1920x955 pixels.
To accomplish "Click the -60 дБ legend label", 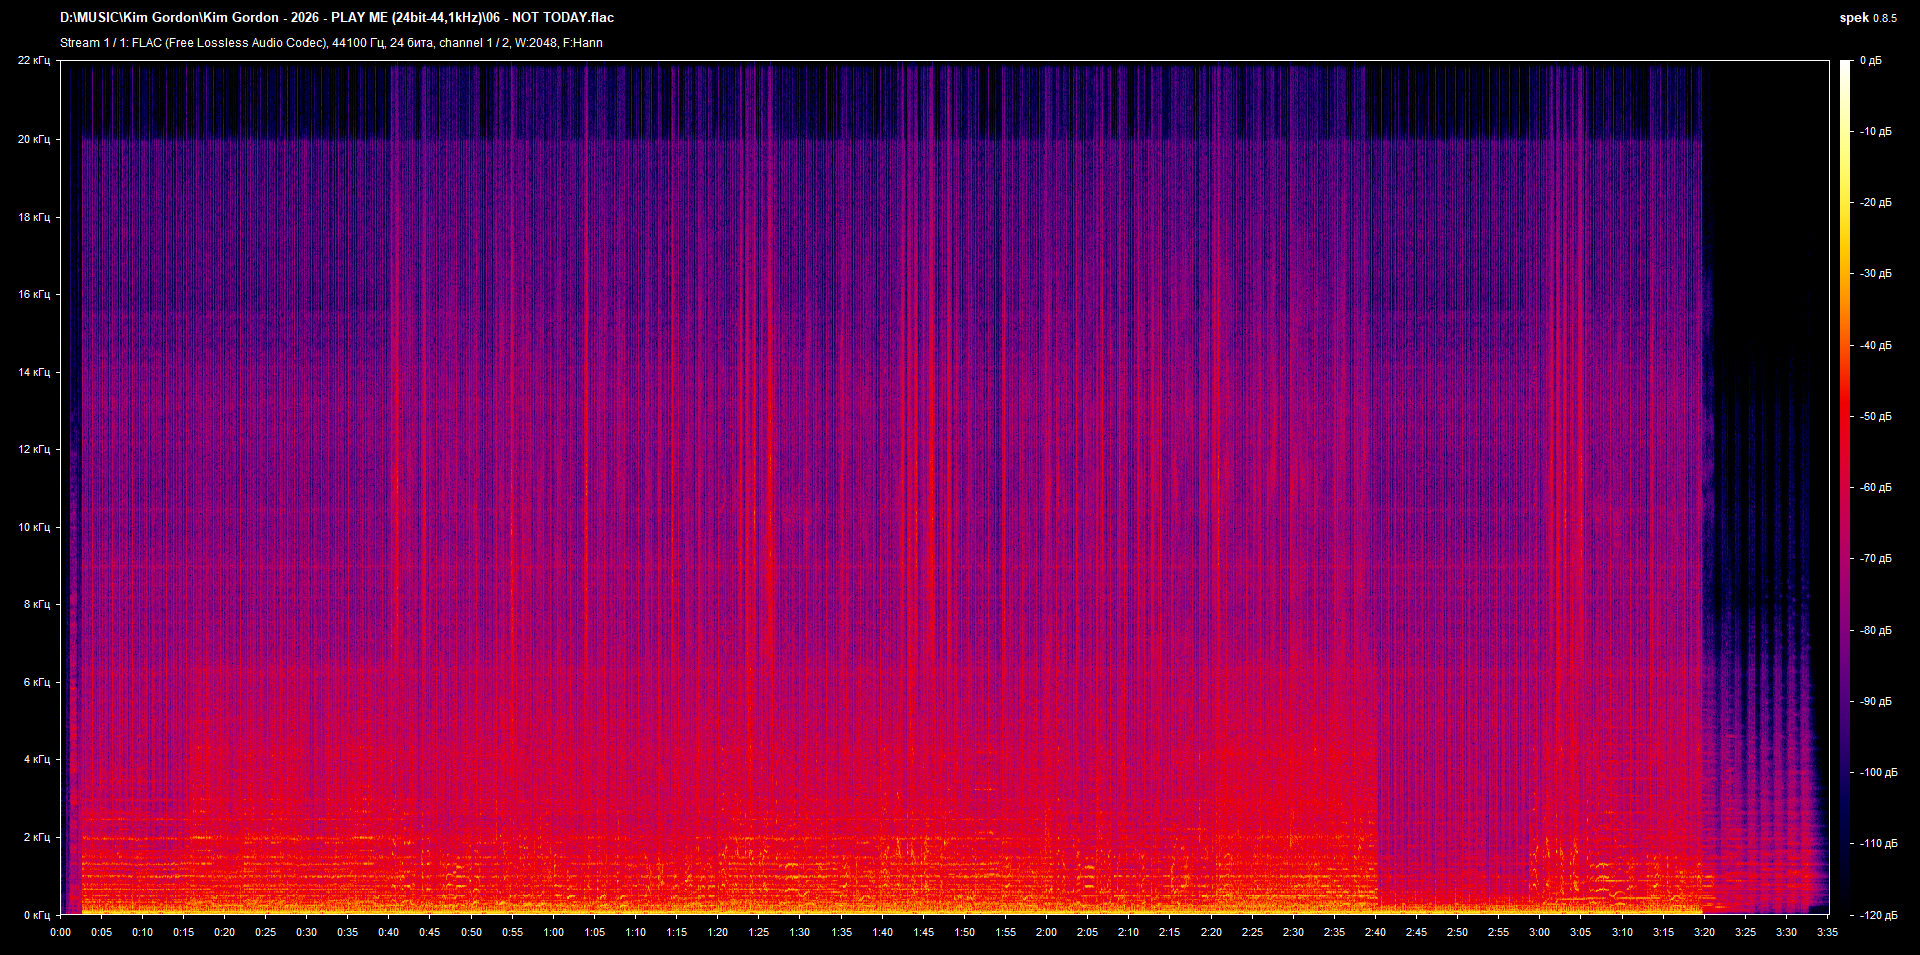I will click(x=1874, y=488).
